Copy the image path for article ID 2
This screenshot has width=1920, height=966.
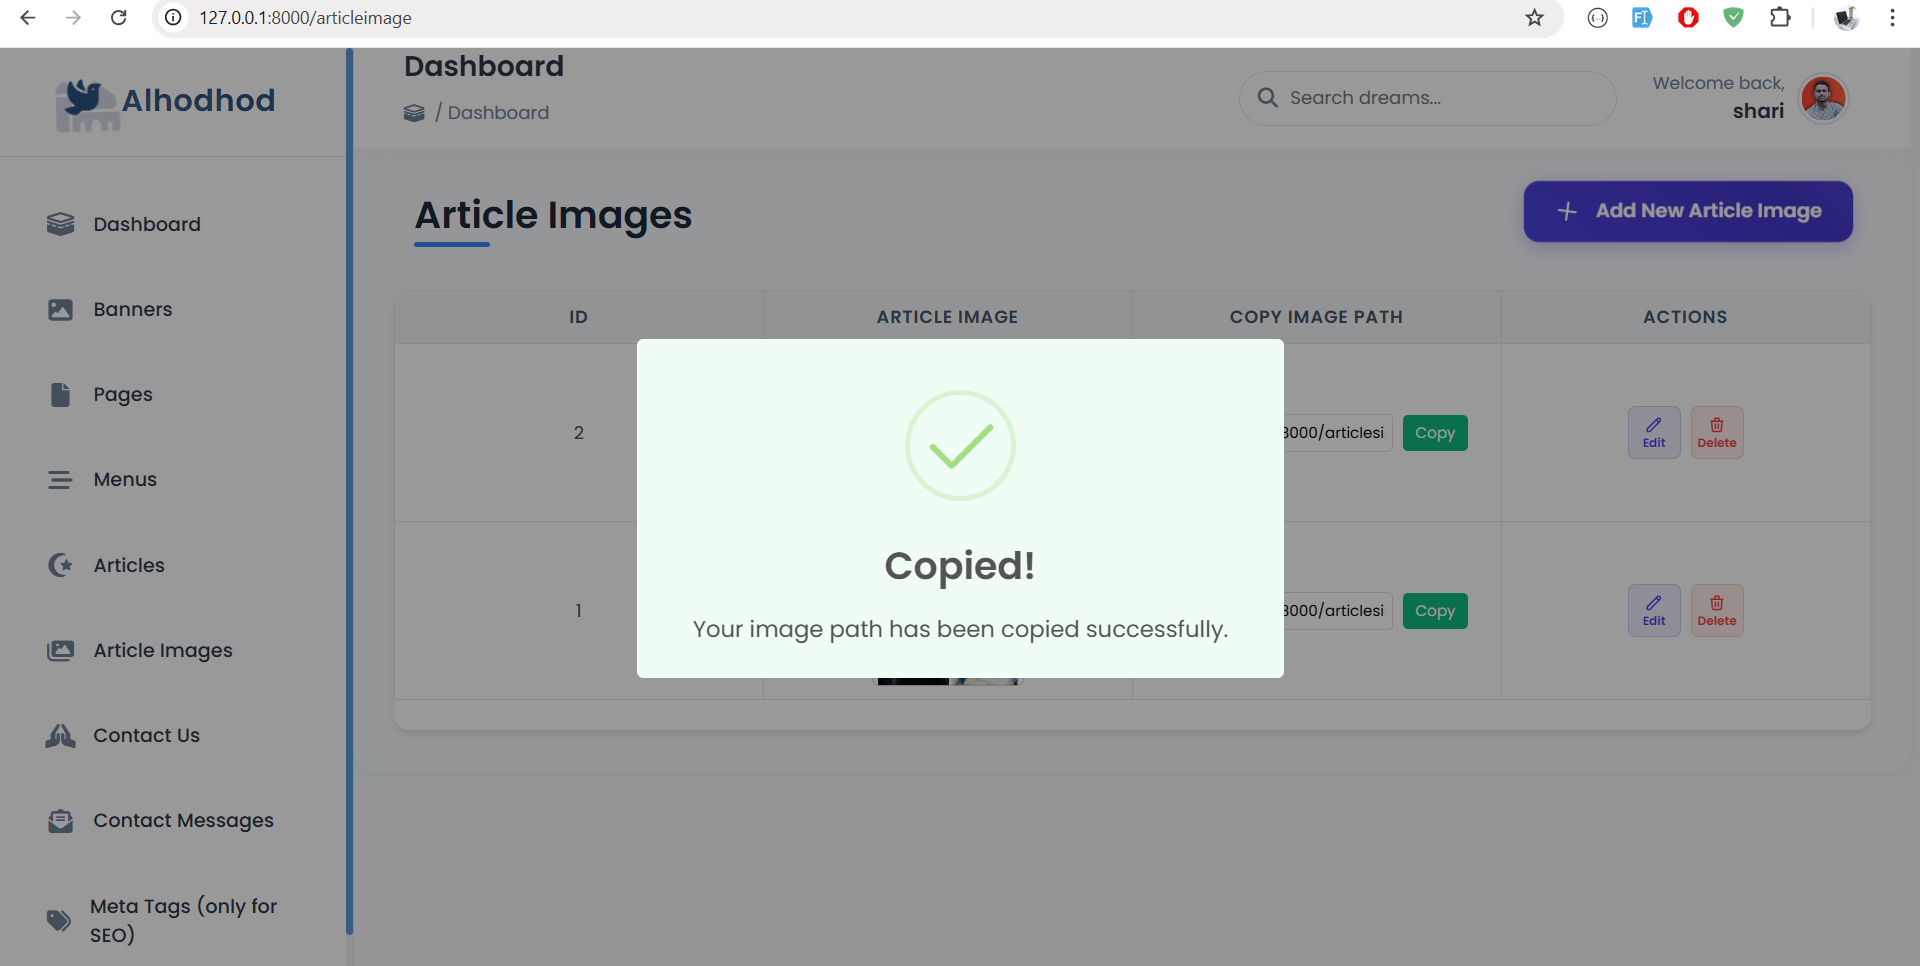click(1434, 433)
